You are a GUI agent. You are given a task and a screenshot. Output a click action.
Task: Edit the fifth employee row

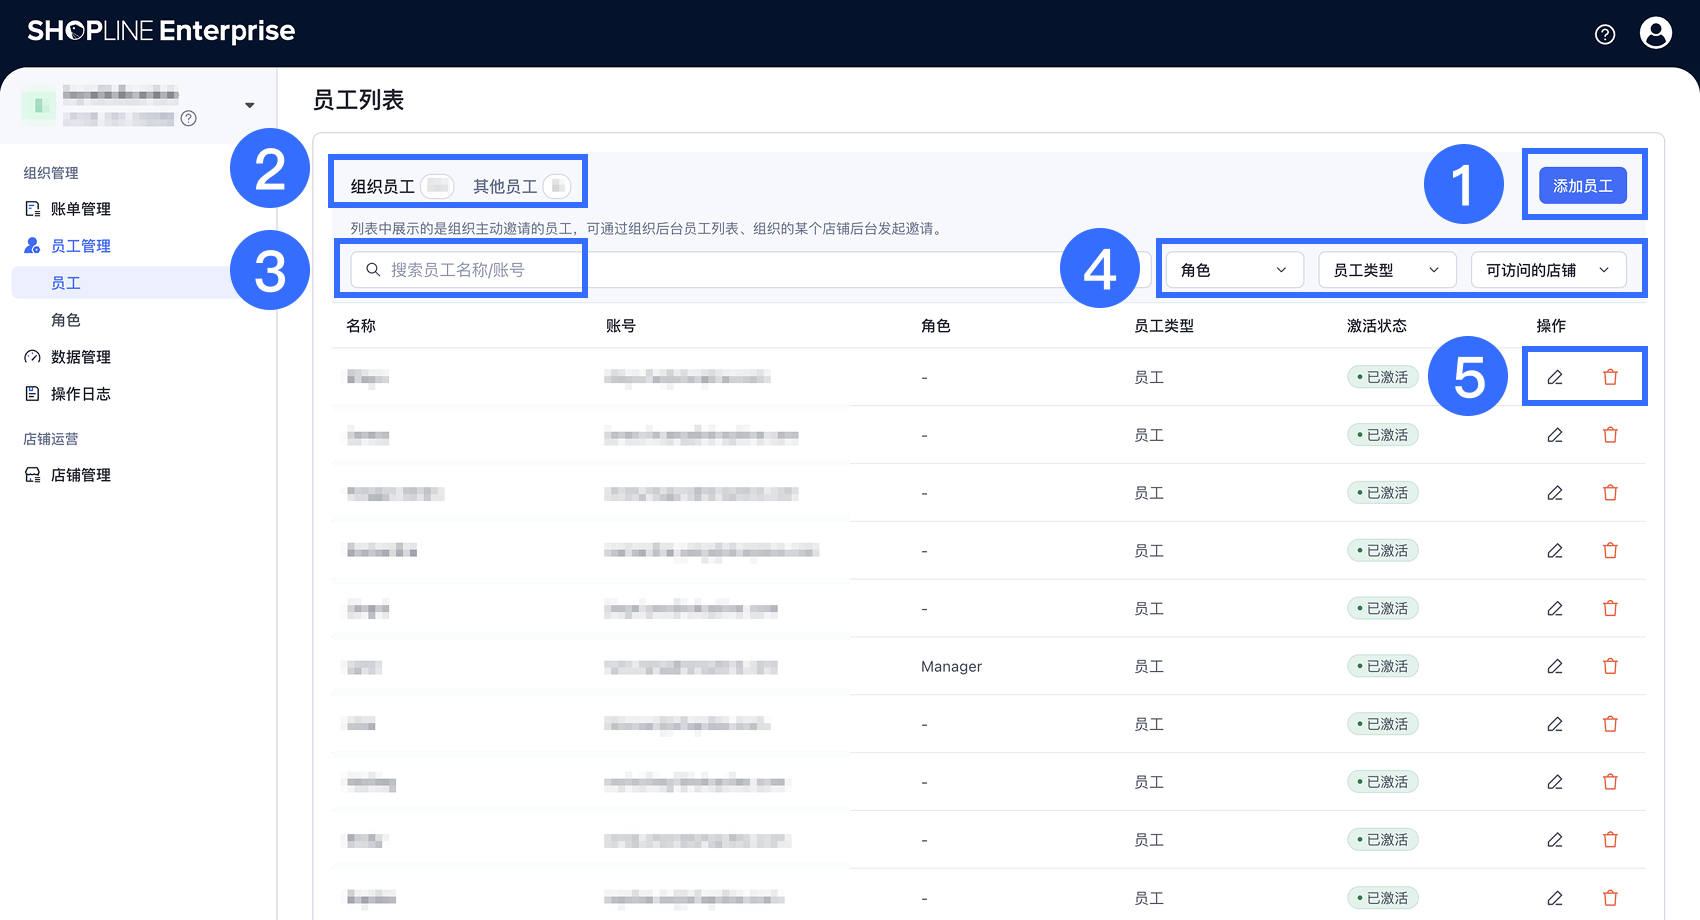(x=1555, y=608)
